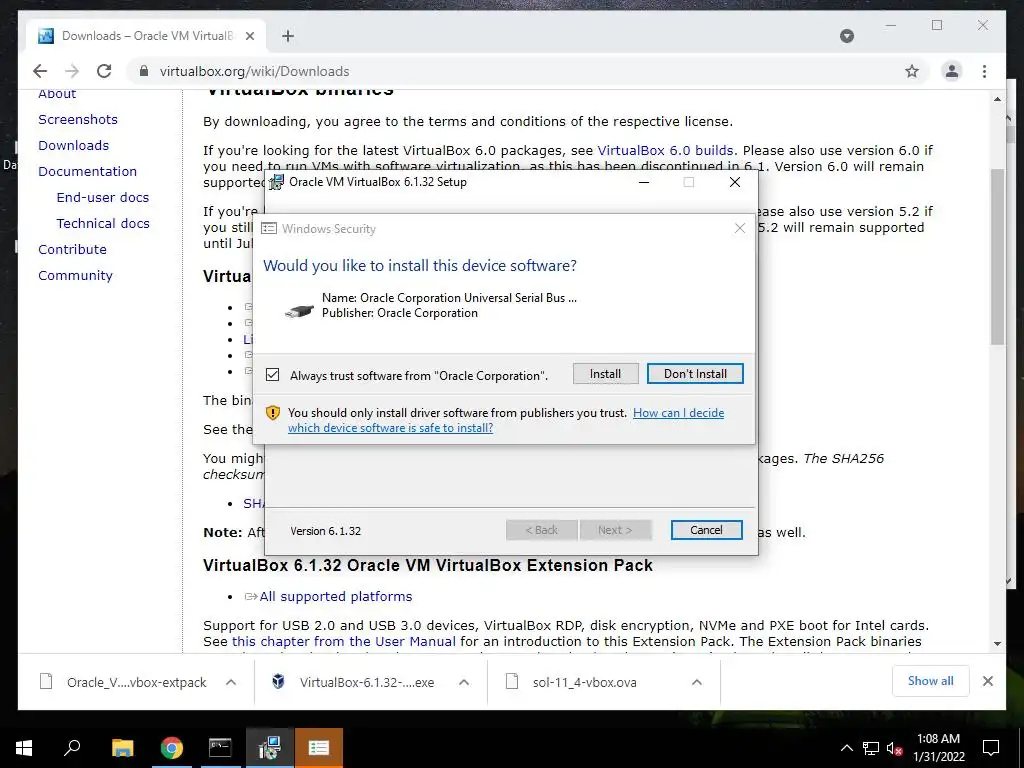Show hidden system tray icons

(x=846, y=748)
